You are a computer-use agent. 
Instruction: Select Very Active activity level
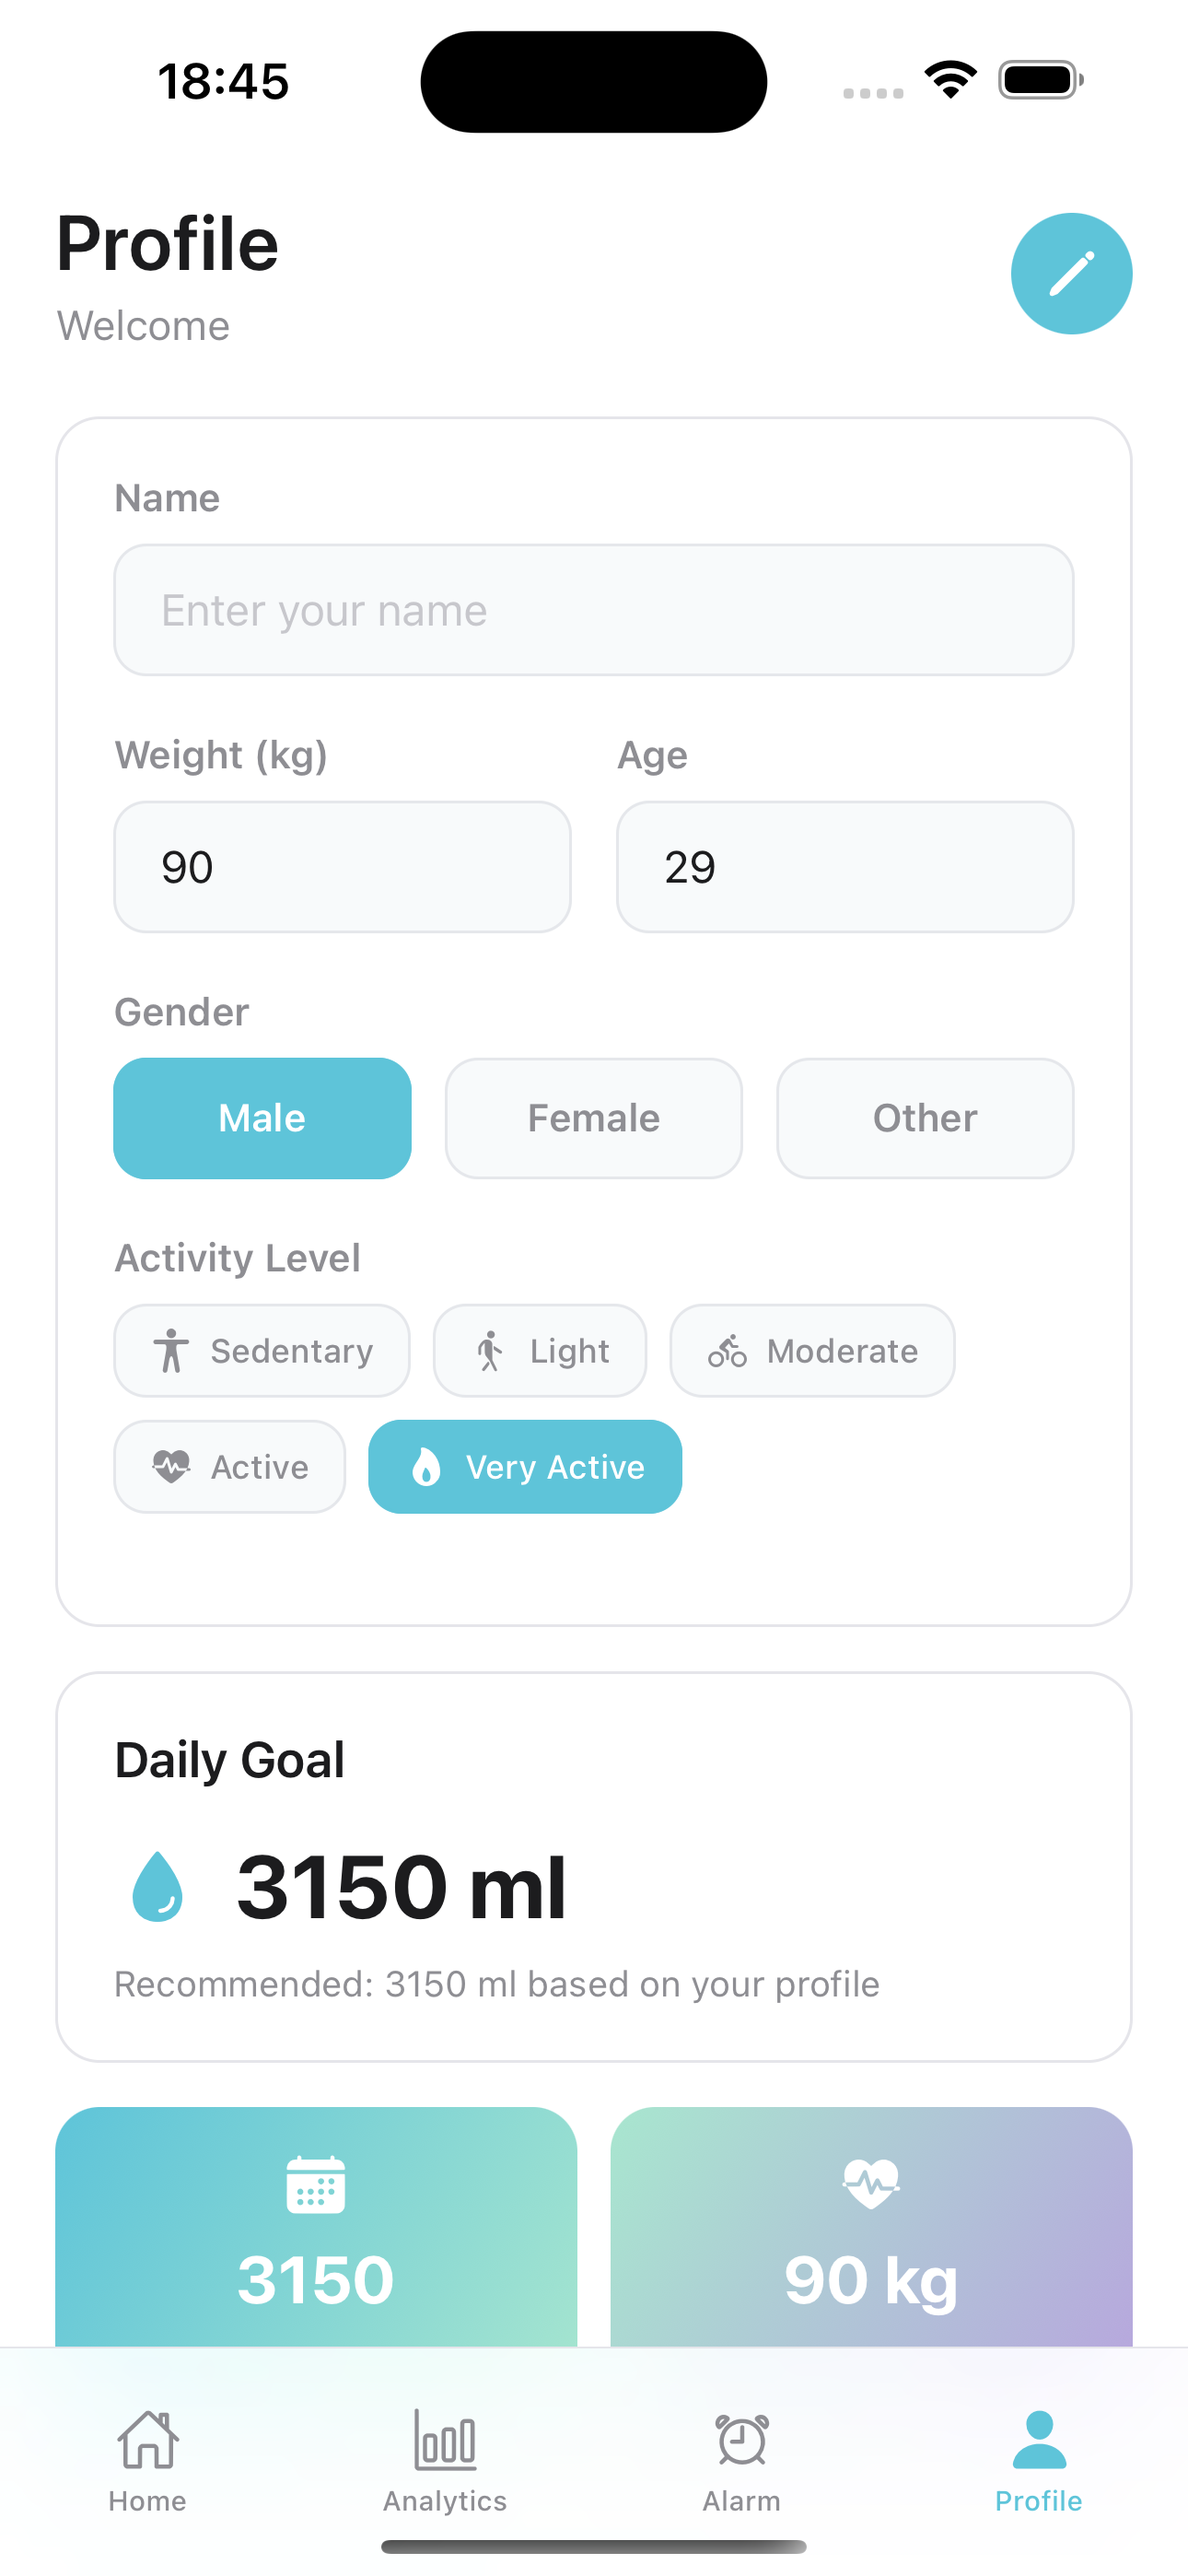pyautogui.click(x=525, y=1467)
